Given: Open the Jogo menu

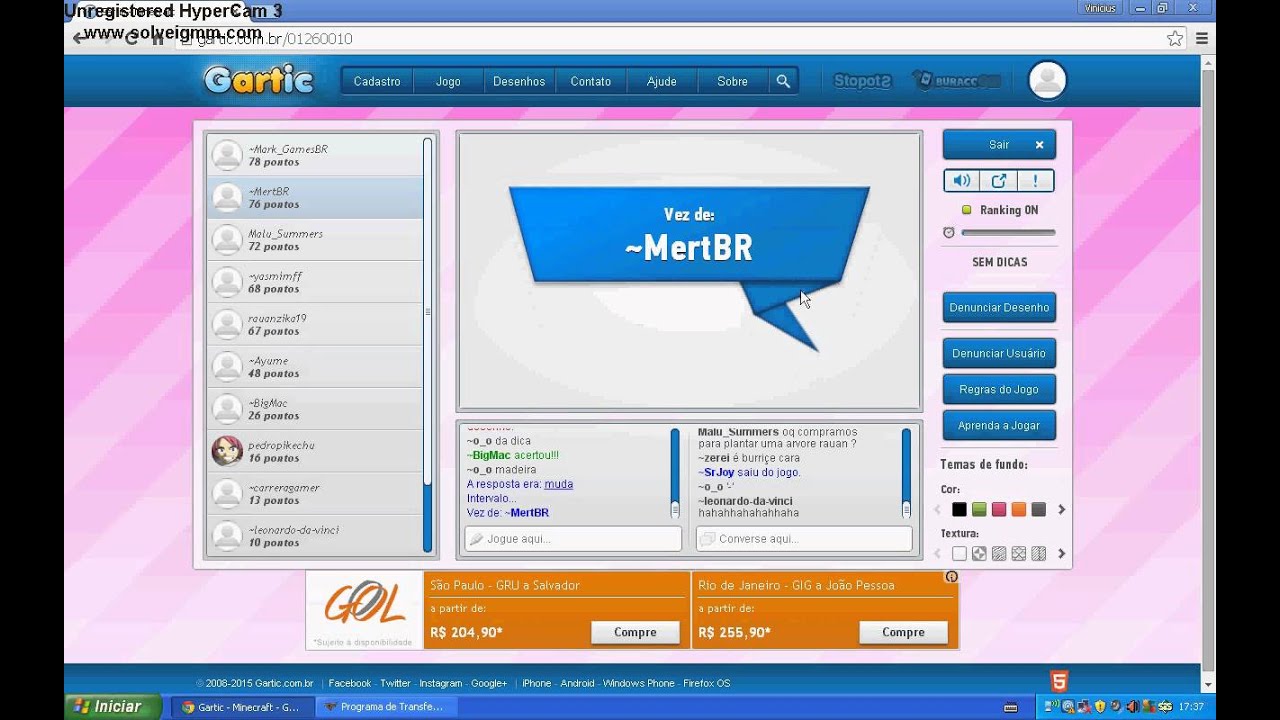Looking at the screenshot, I should click(448, 82).
